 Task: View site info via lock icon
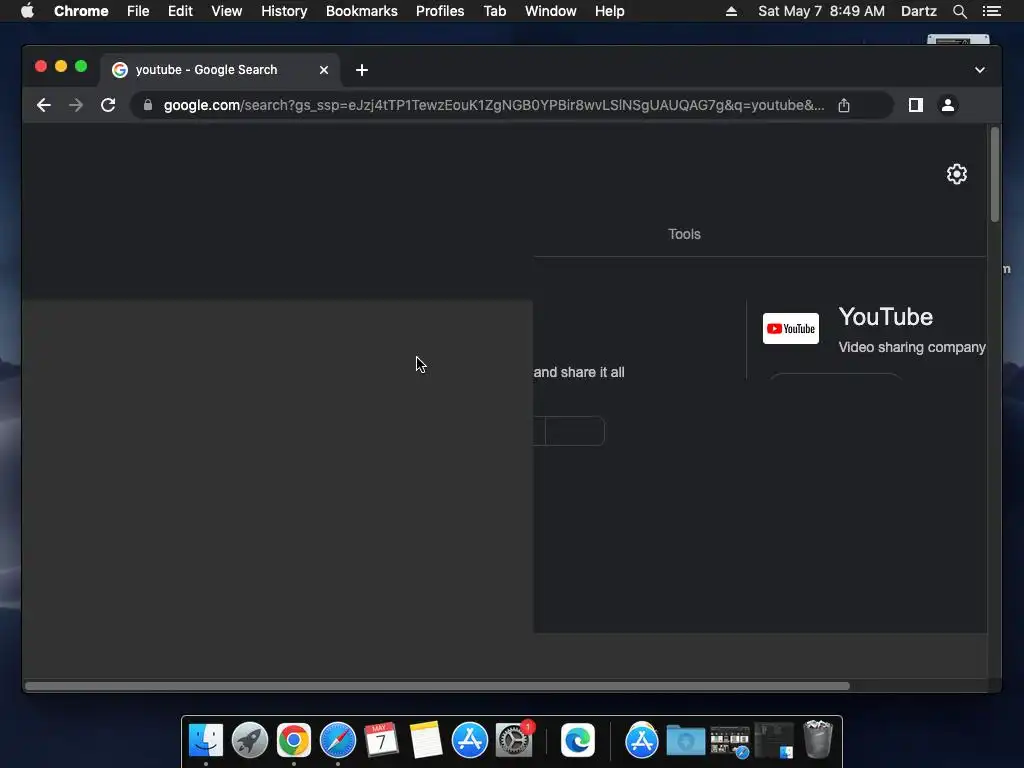(x=148, y=105)
